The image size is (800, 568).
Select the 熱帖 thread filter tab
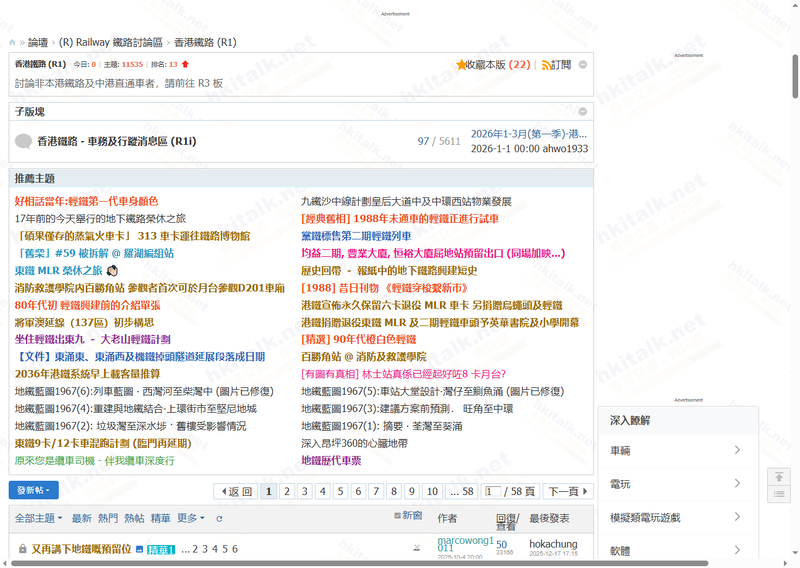(x=134, y=518)
